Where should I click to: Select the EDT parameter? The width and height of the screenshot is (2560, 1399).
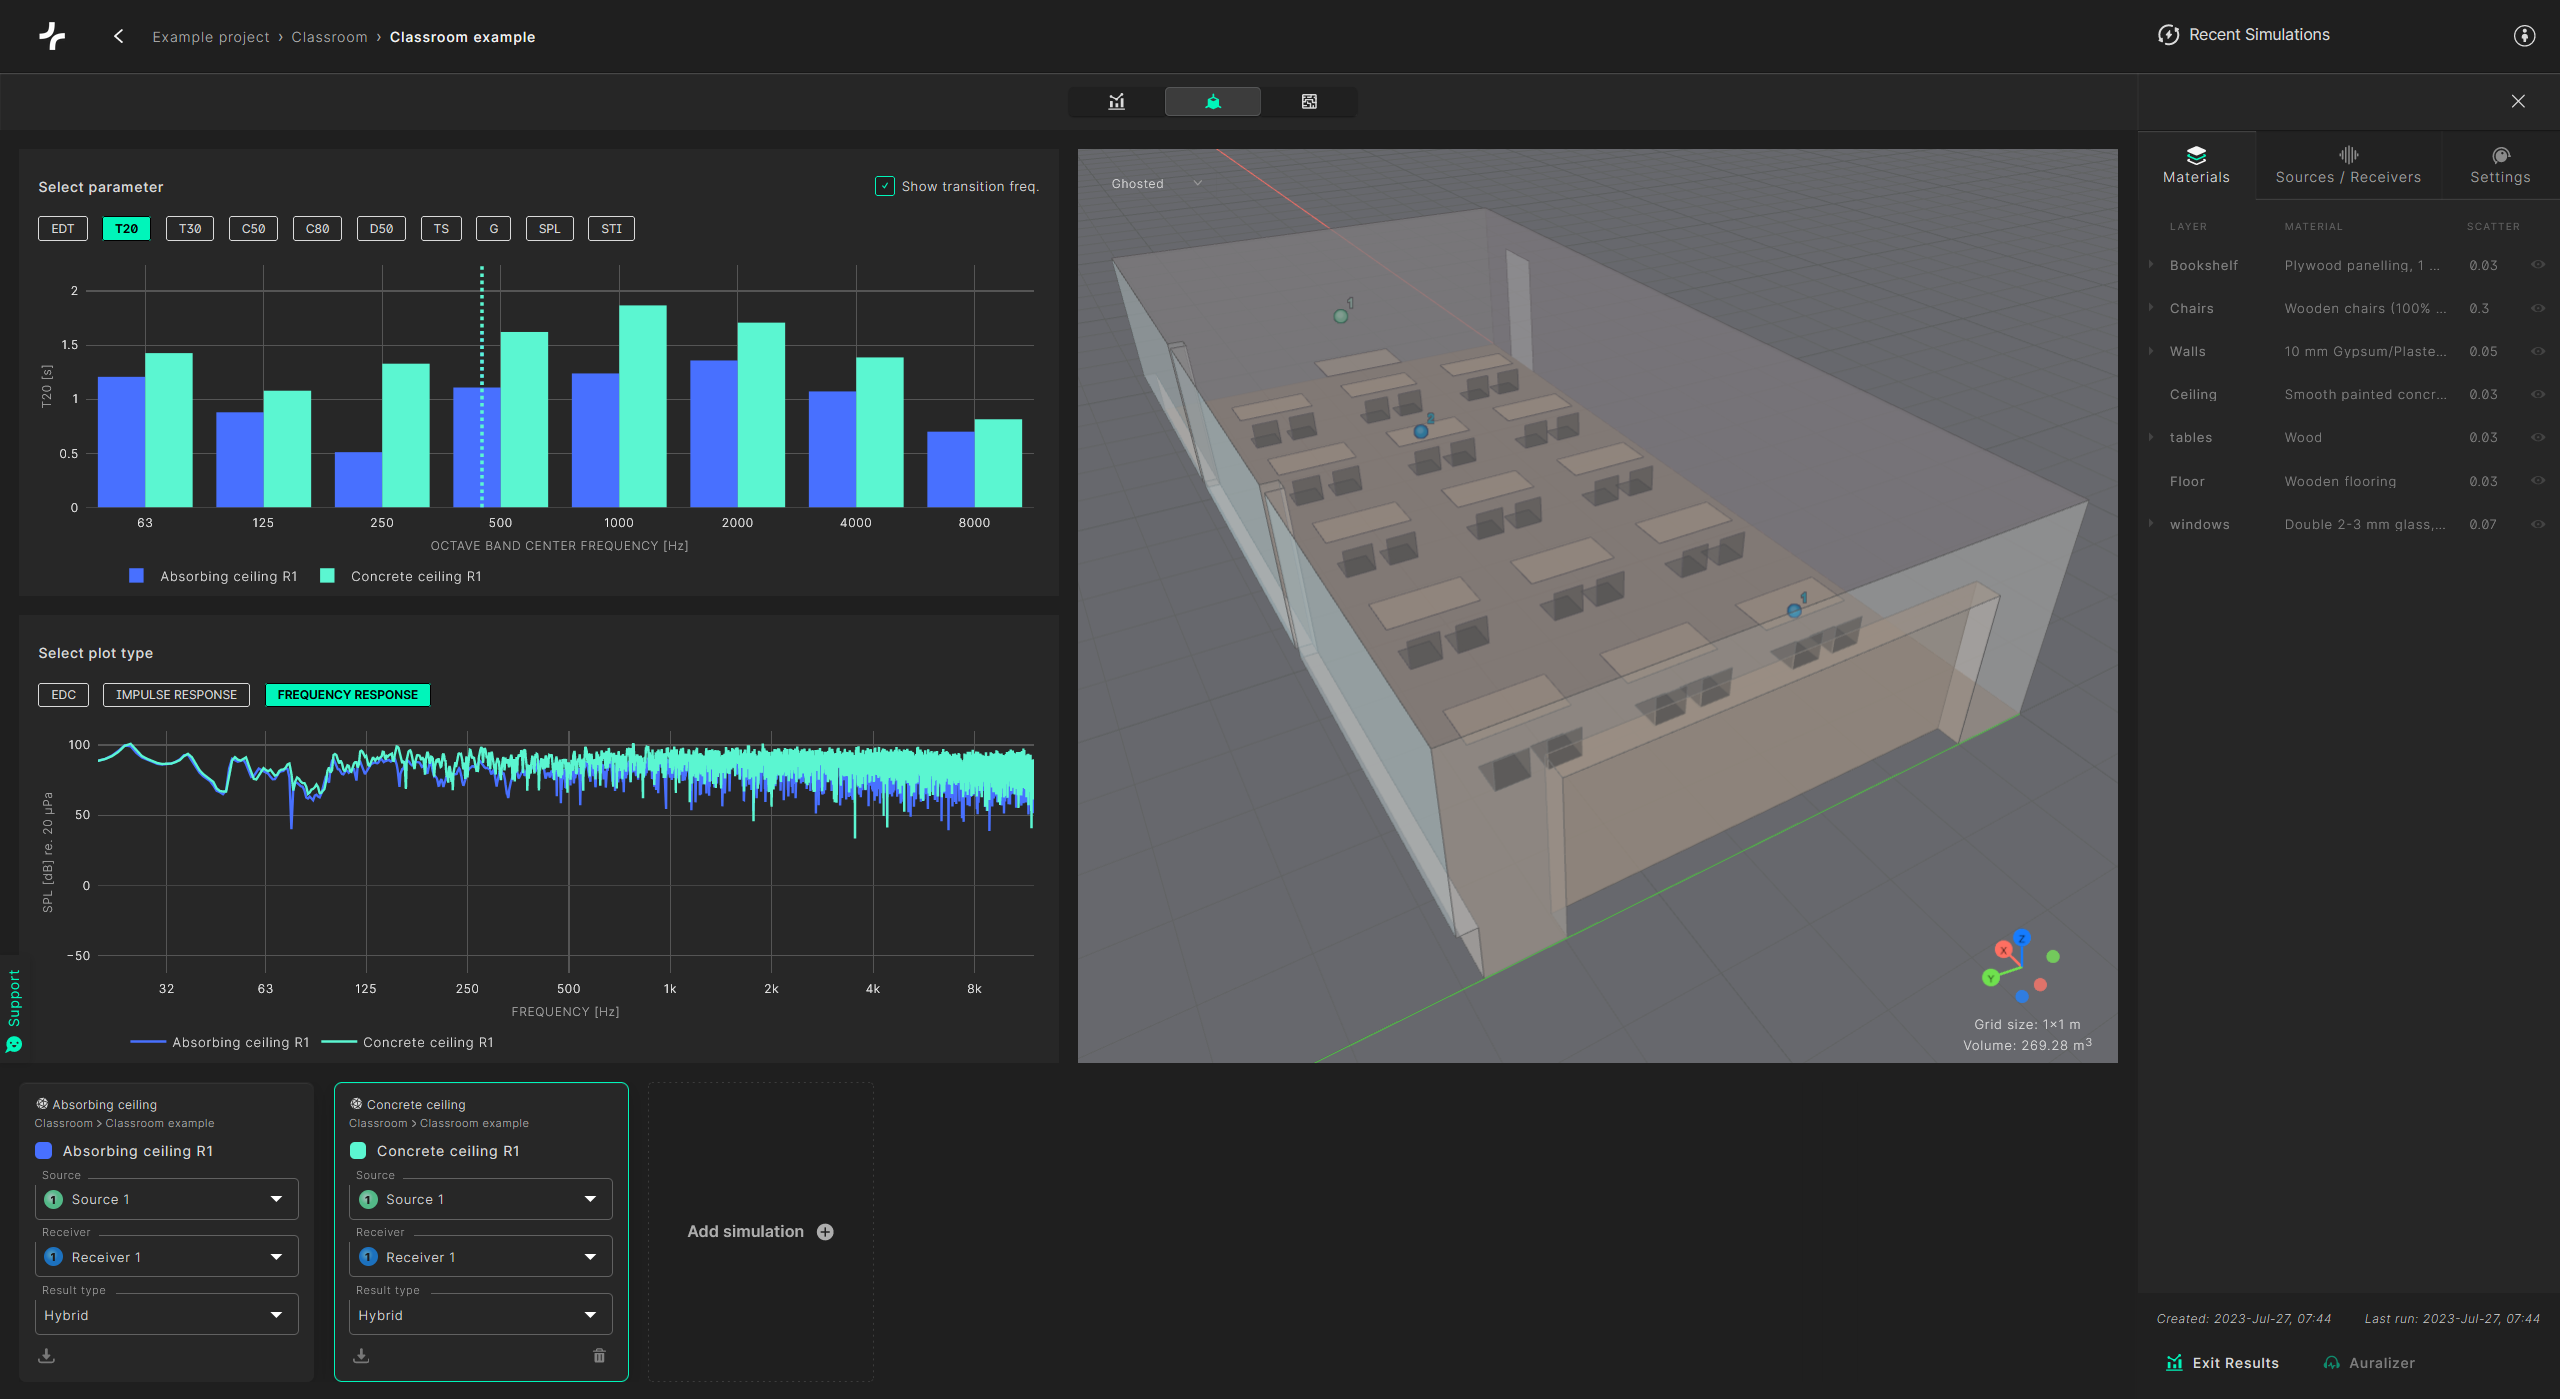tap(63, 229)
